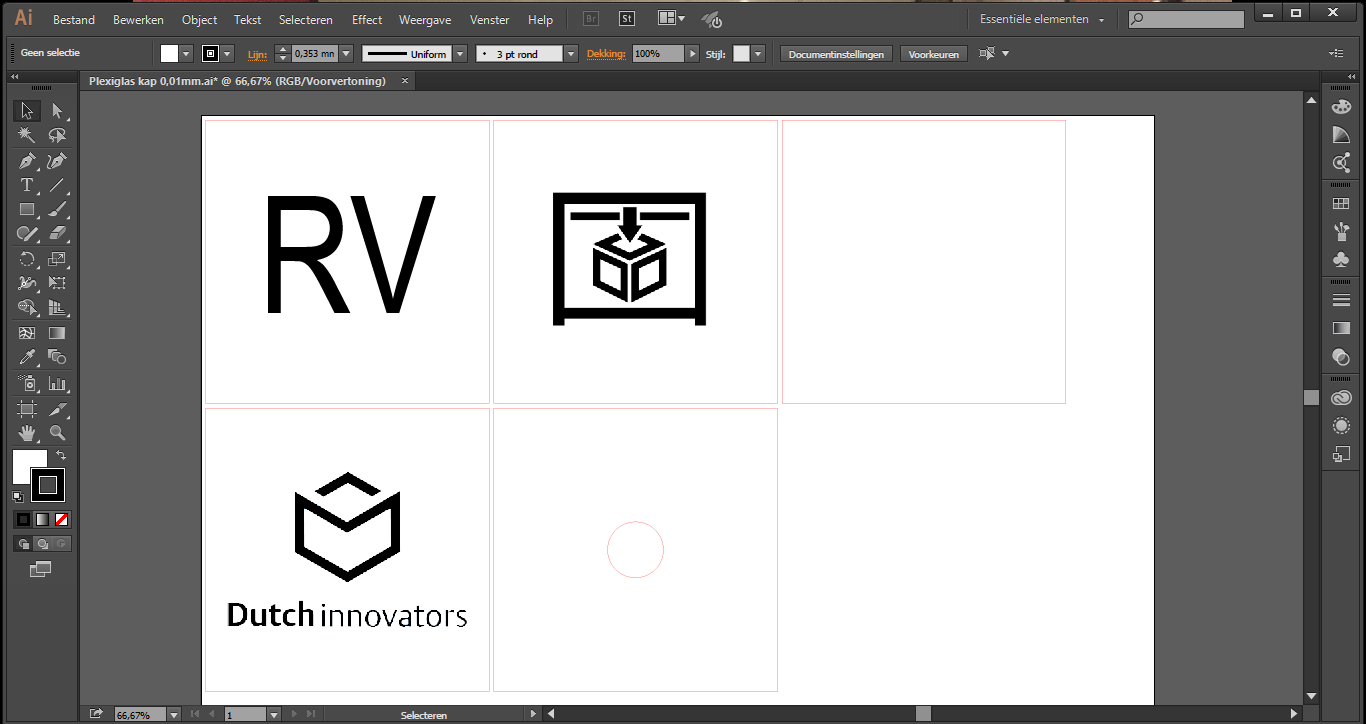Select the Zoom magnifier tool
Screen dimensions: 1366x724
(57, 433)
